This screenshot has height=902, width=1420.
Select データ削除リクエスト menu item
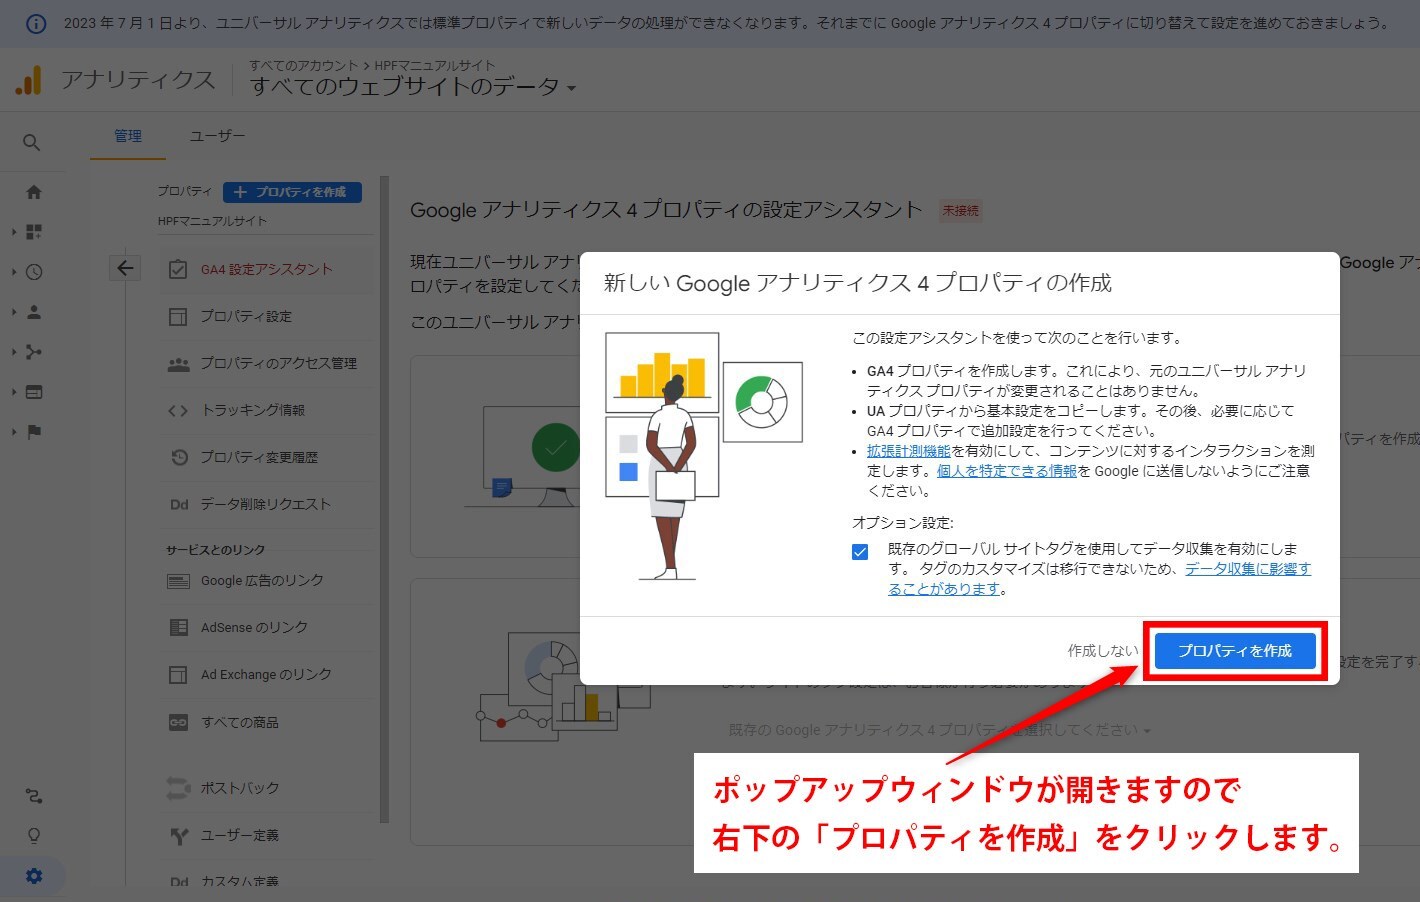266,504
